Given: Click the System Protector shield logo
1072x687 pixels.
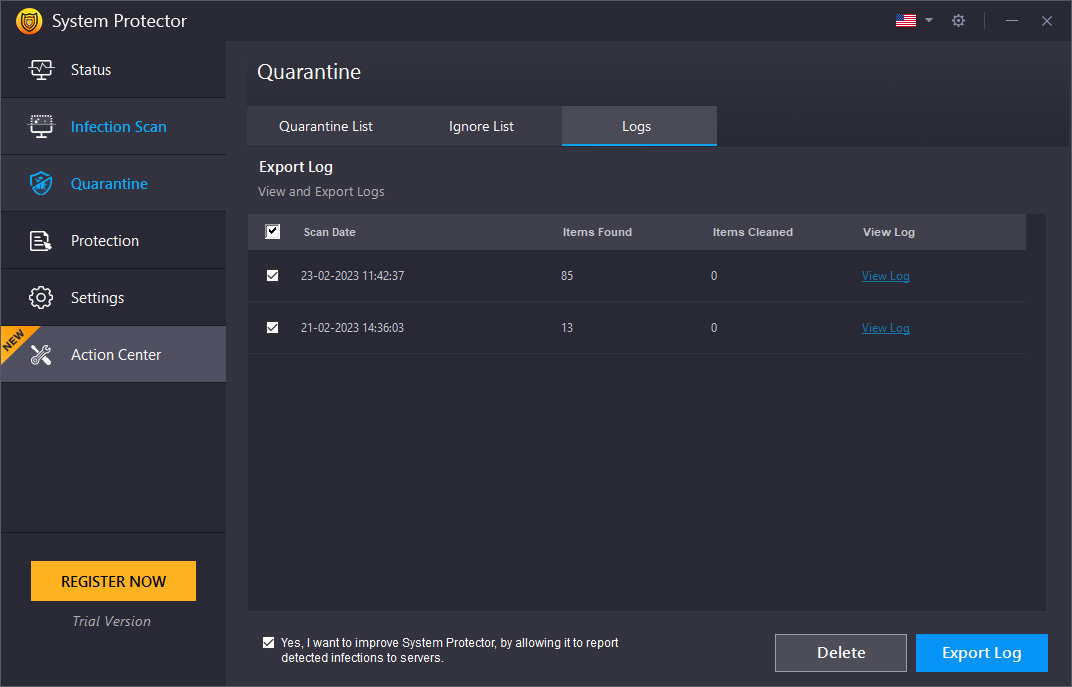Looking at the screenshot, I should (29, 20).
